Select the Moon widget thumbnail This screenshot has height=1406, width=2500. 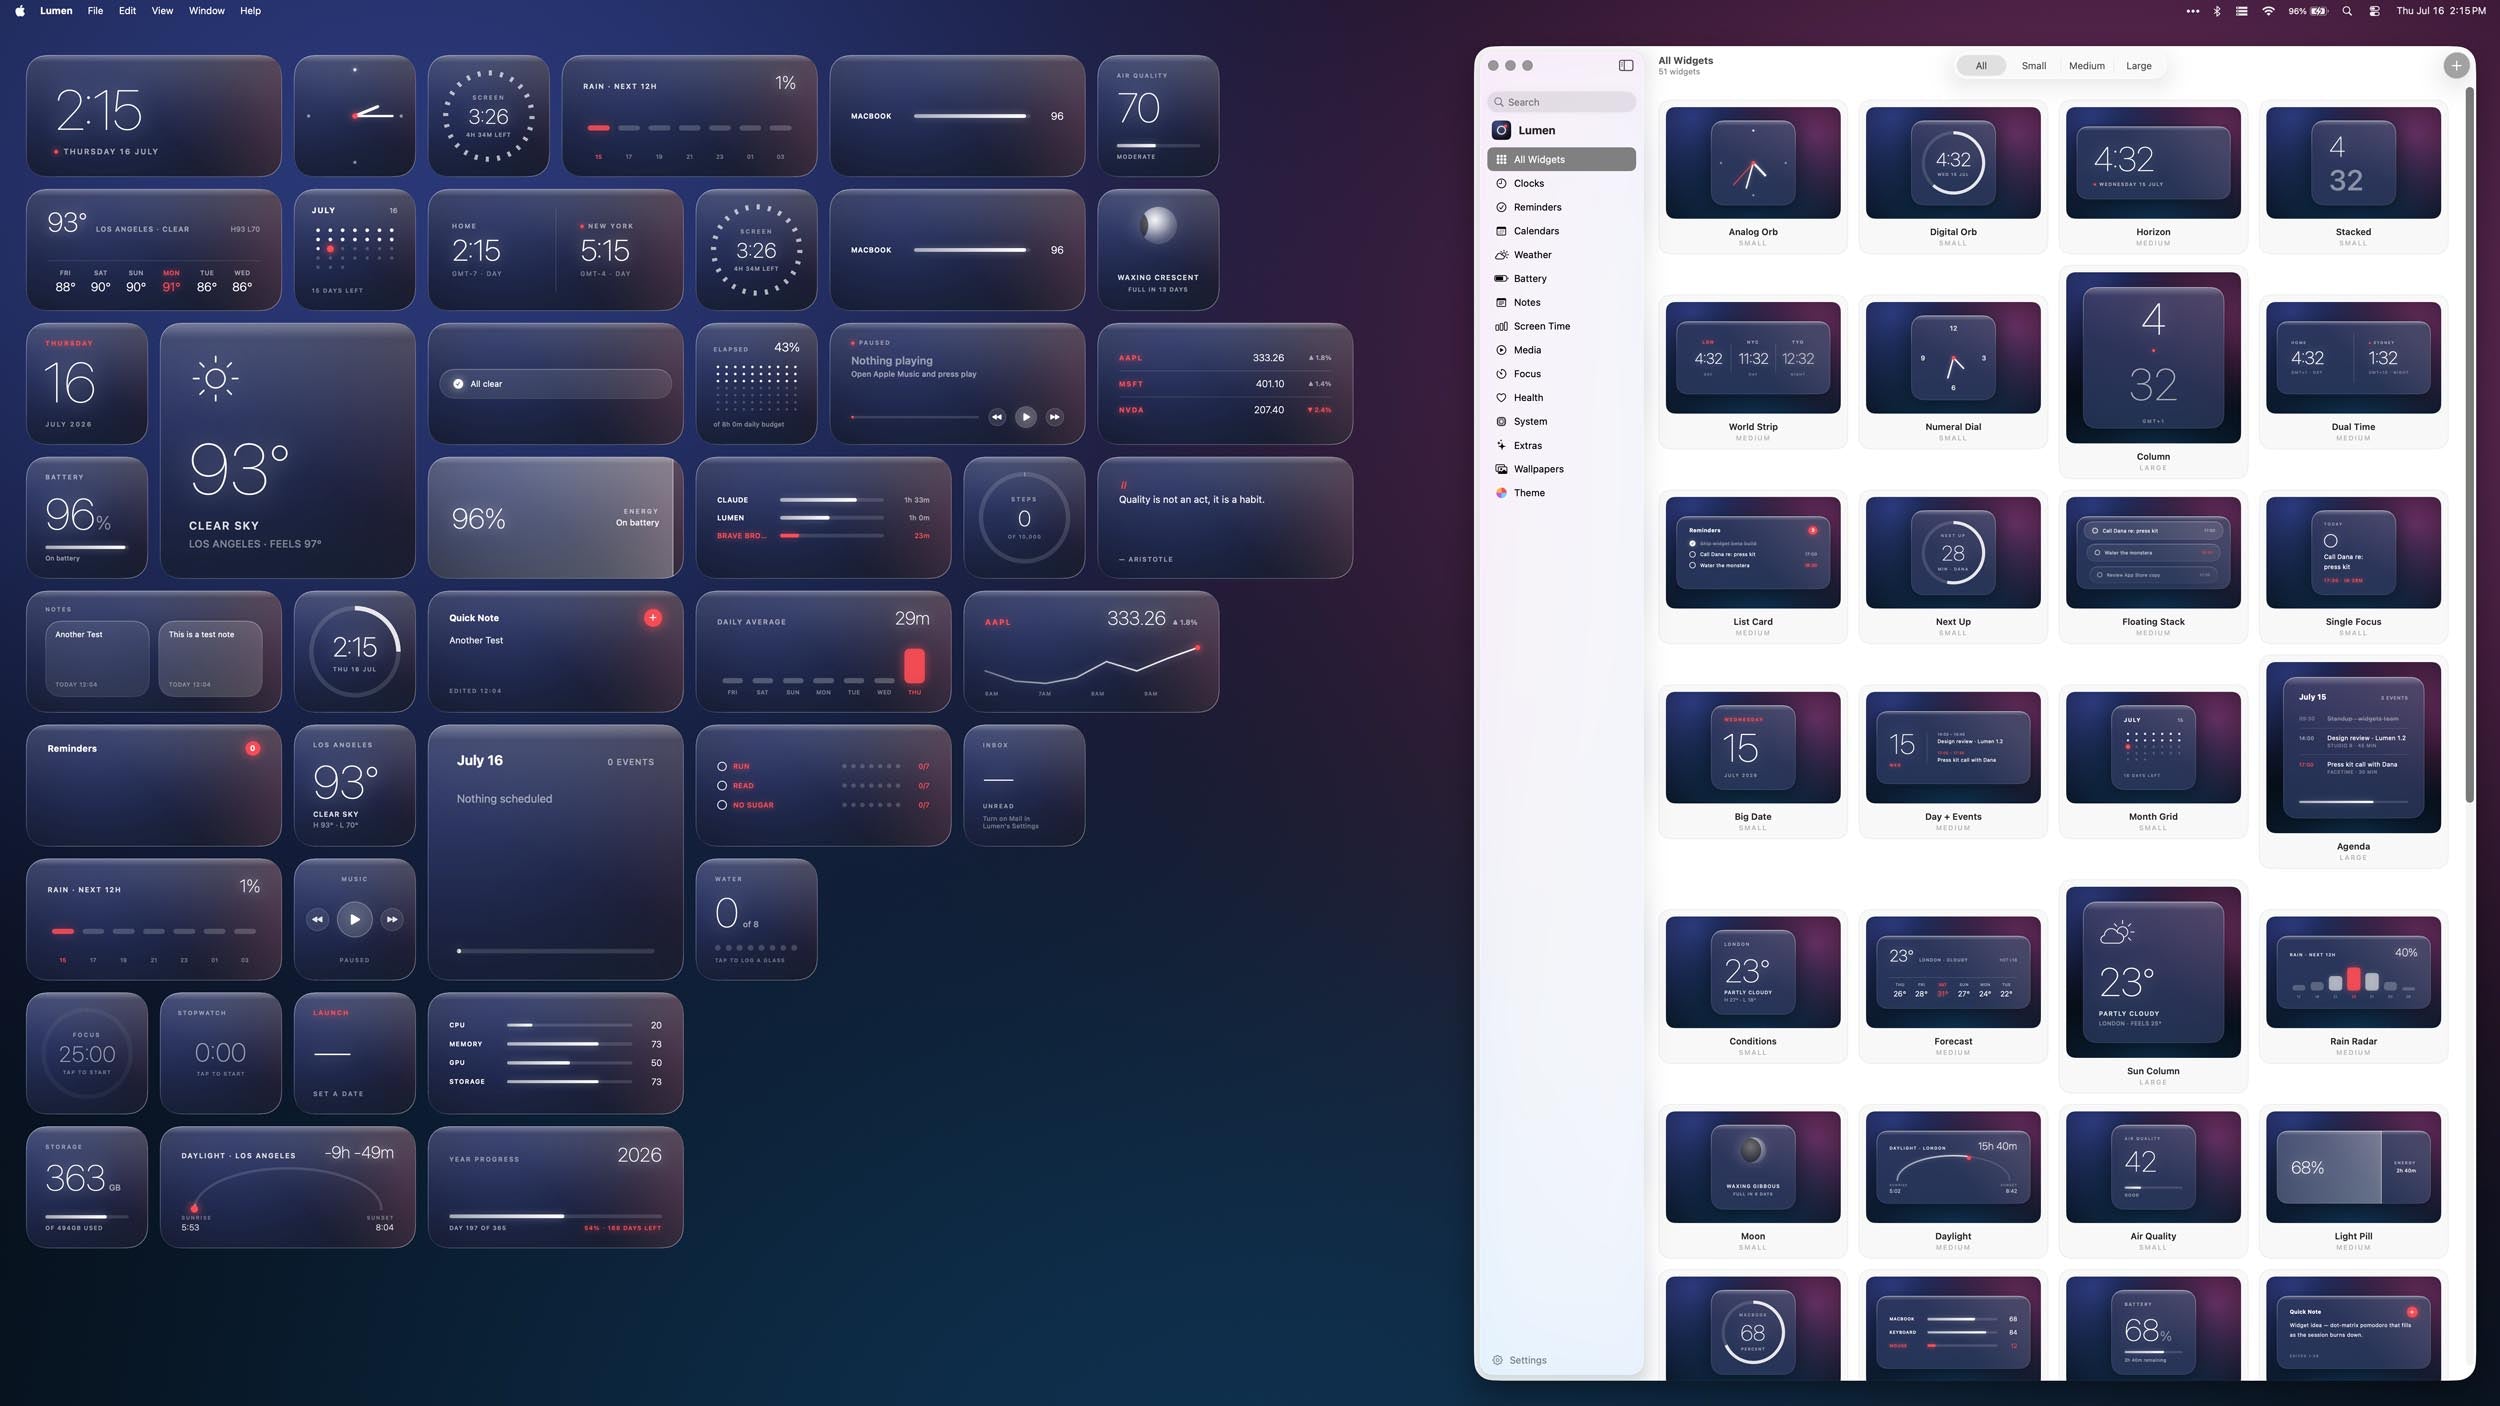pos(1752,1167)
